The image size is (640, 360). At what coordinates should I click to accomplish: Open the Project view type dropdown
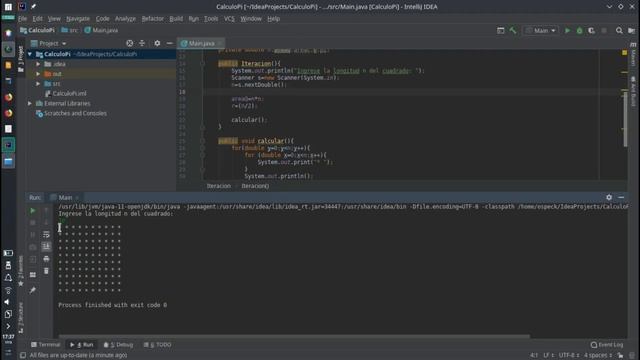[49, 43]
